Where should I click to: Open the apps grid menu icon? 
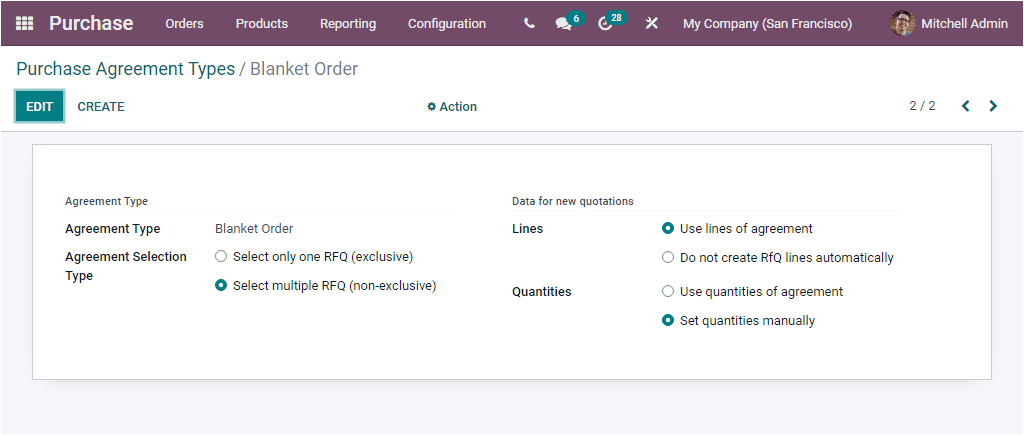25,23
